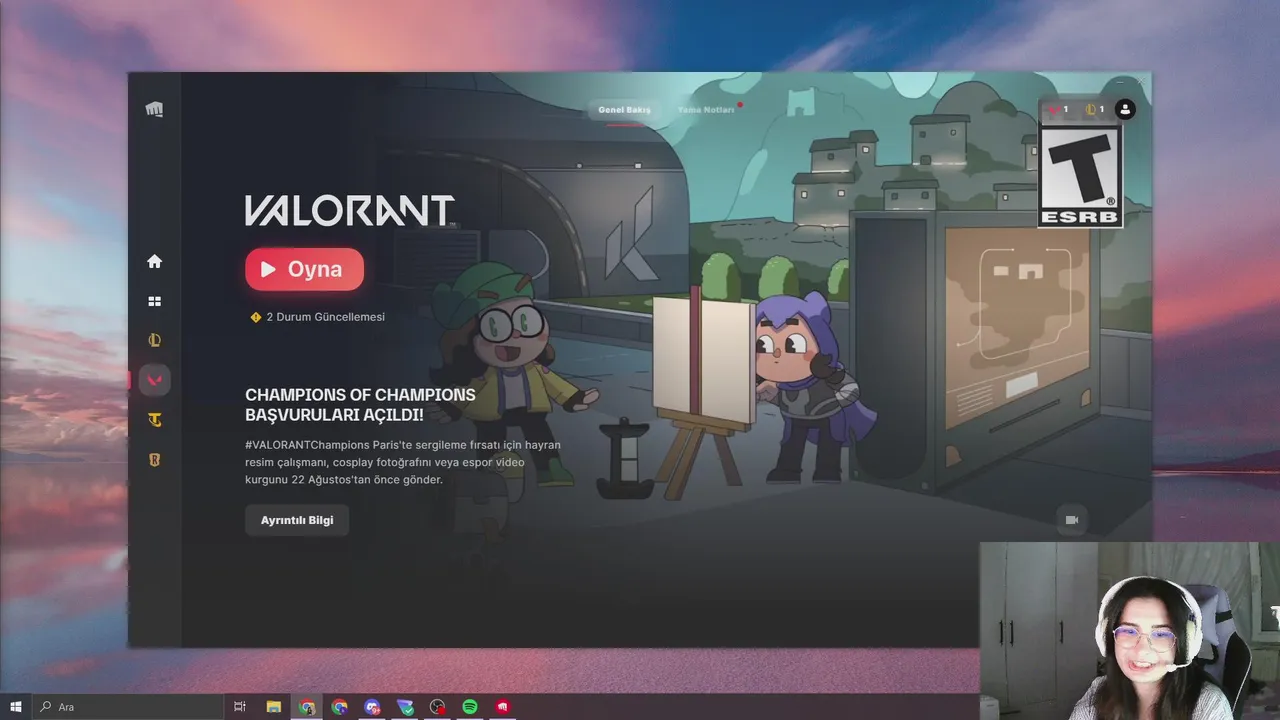Launch the game with Oyna button

[304, 269]
